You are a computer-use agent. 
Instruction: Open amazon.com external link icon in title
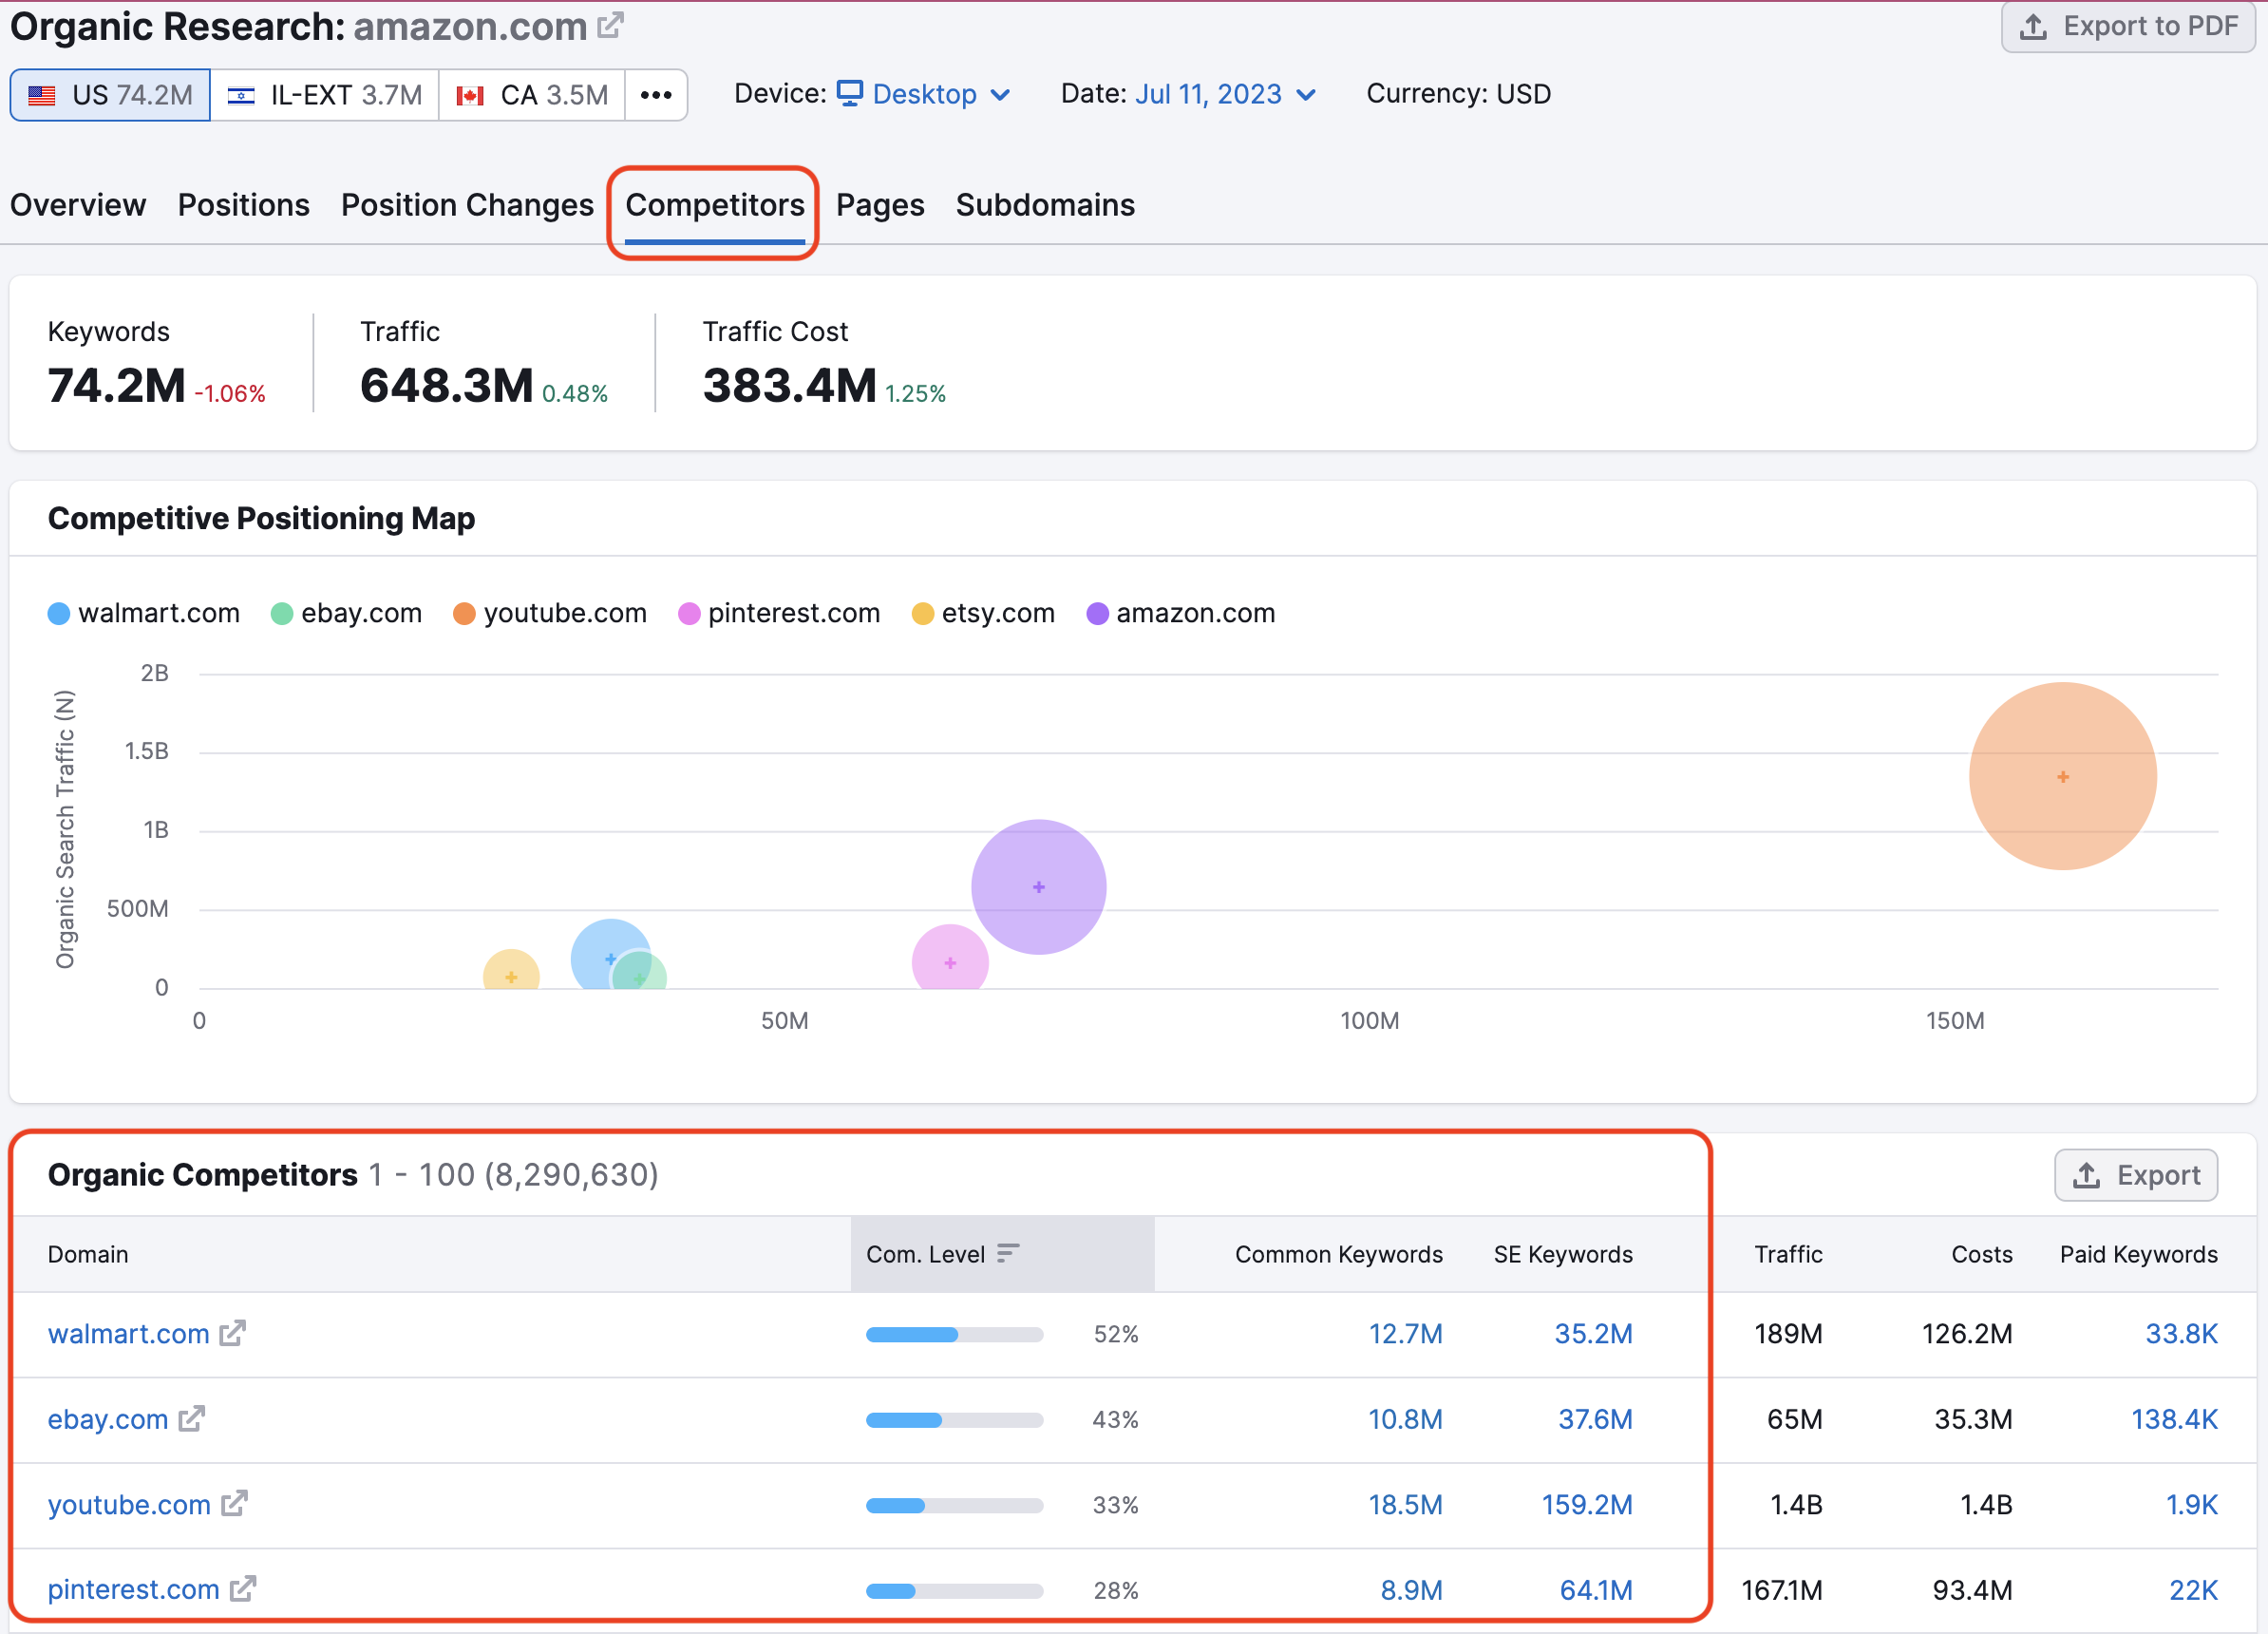click(610, 26)
